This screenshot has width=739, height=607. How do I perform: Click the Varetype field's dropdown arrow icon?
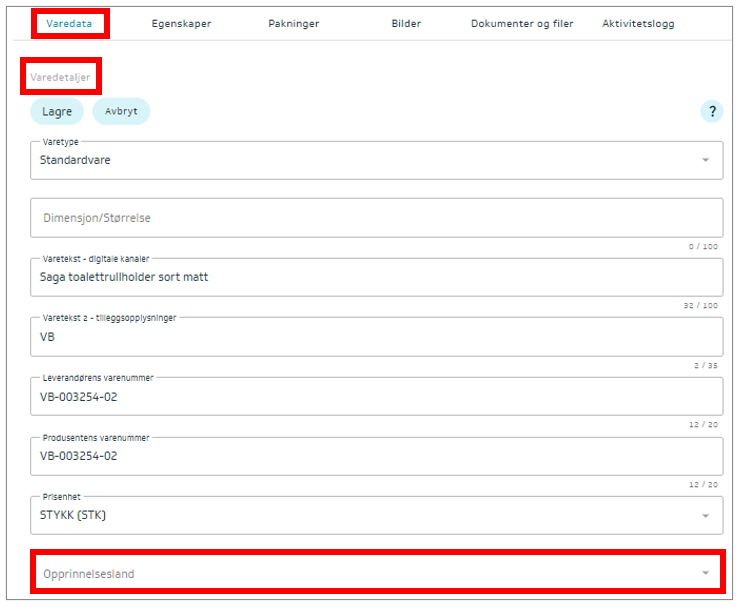[705, 160]
